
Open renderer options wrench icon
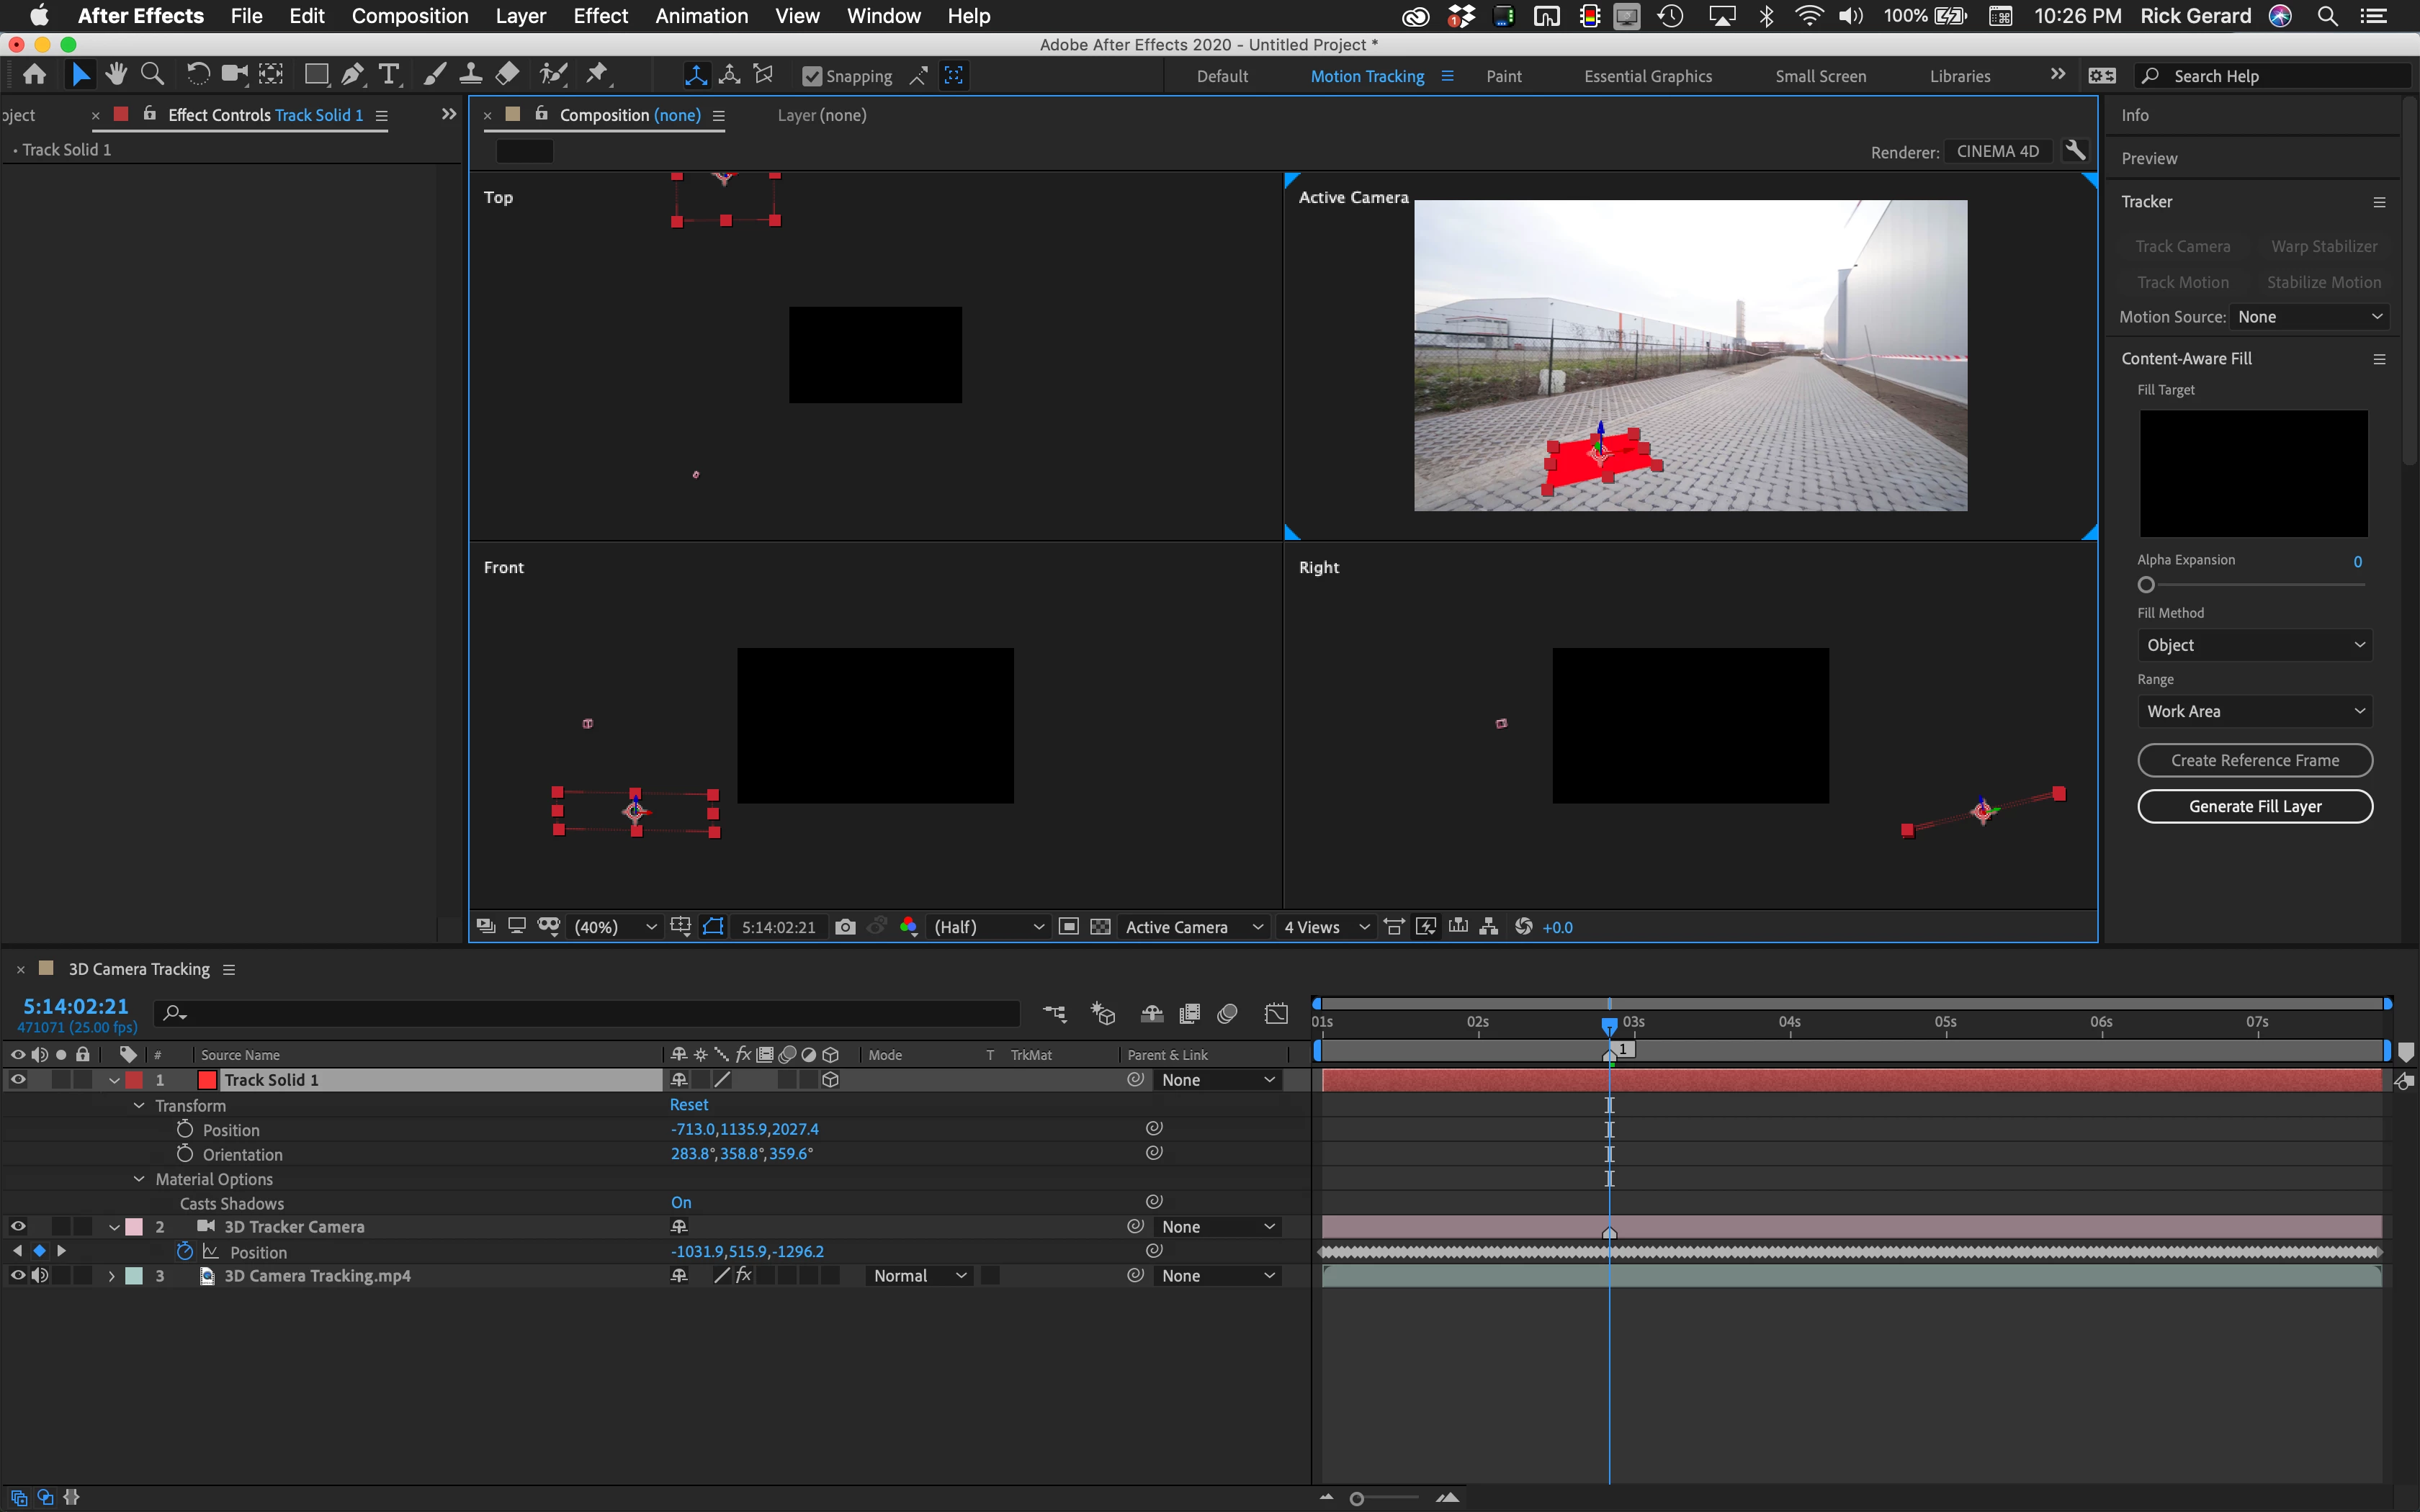tap(2075, 151)
